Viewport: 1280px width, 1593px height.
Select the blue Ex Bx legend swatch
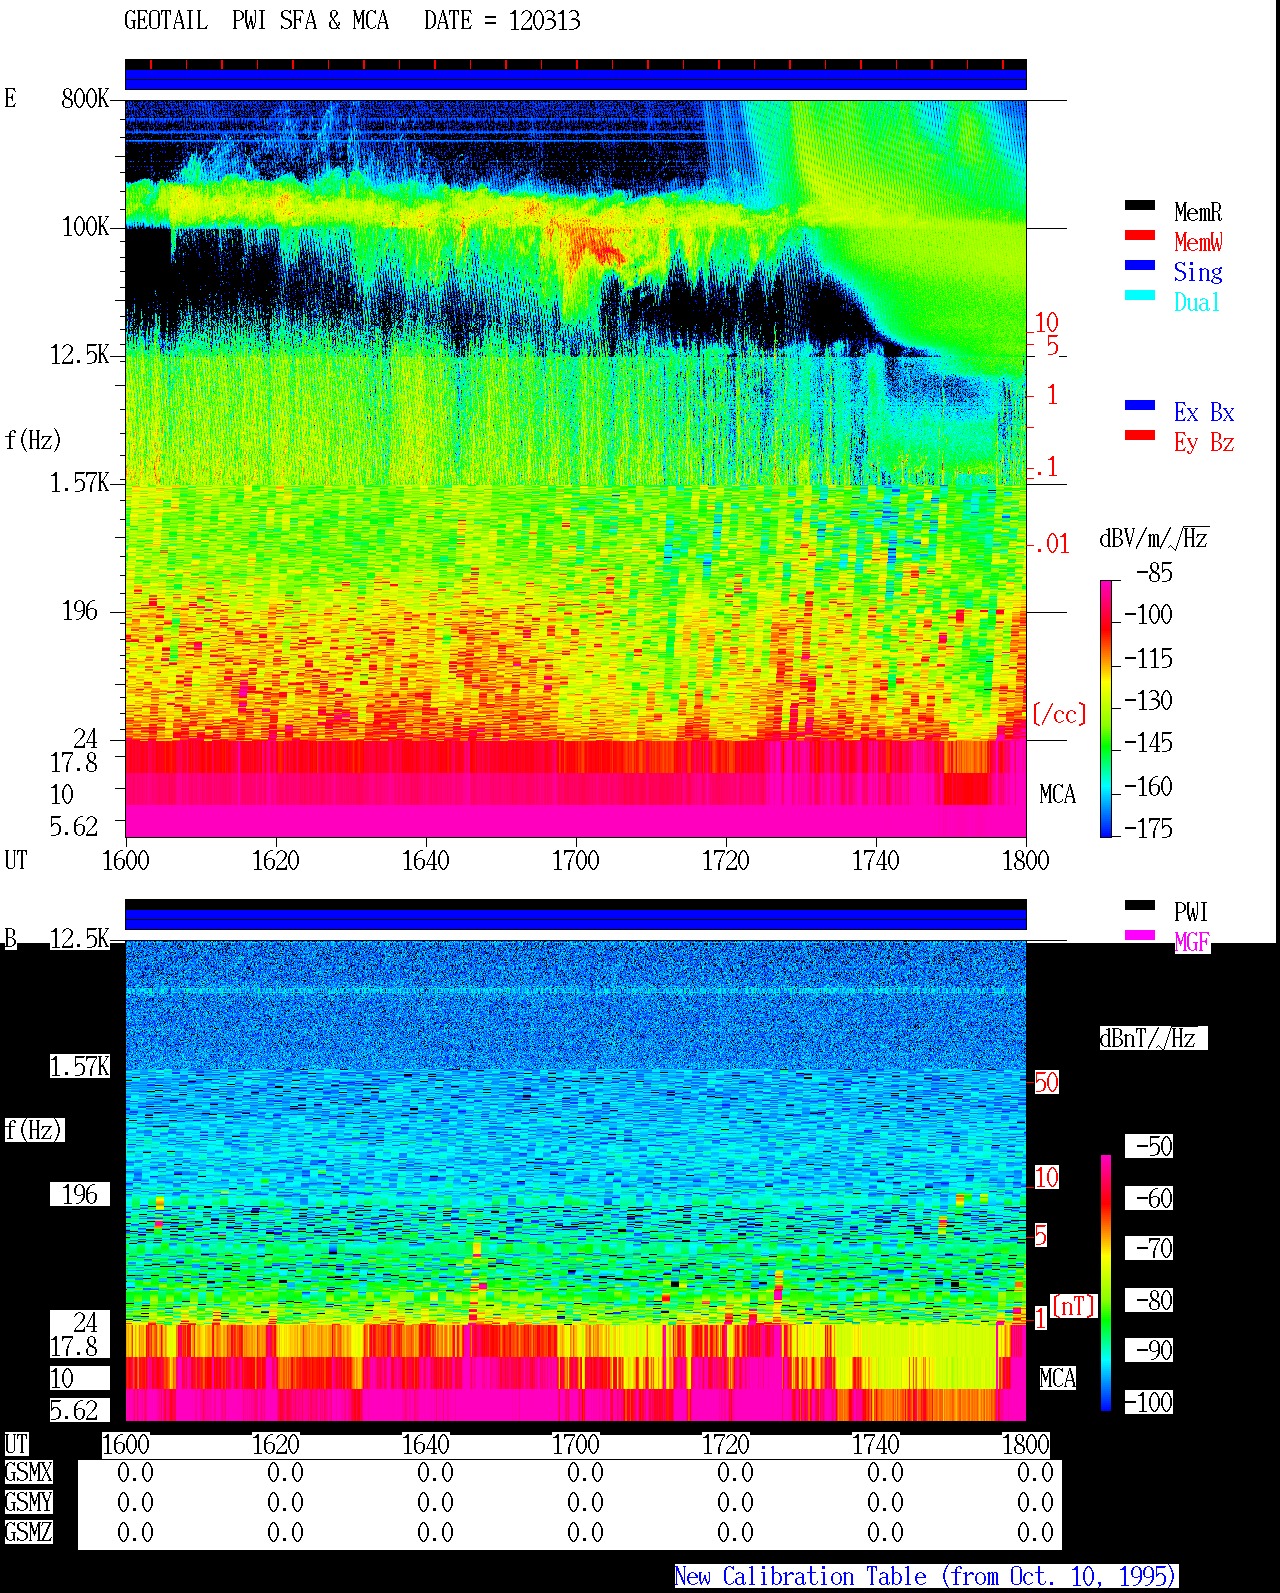coord(1140,406)
